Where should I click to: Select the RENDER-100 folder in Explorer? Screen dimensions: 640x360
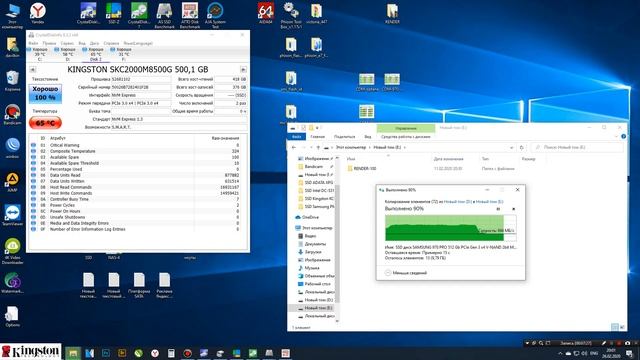[361, 168]
